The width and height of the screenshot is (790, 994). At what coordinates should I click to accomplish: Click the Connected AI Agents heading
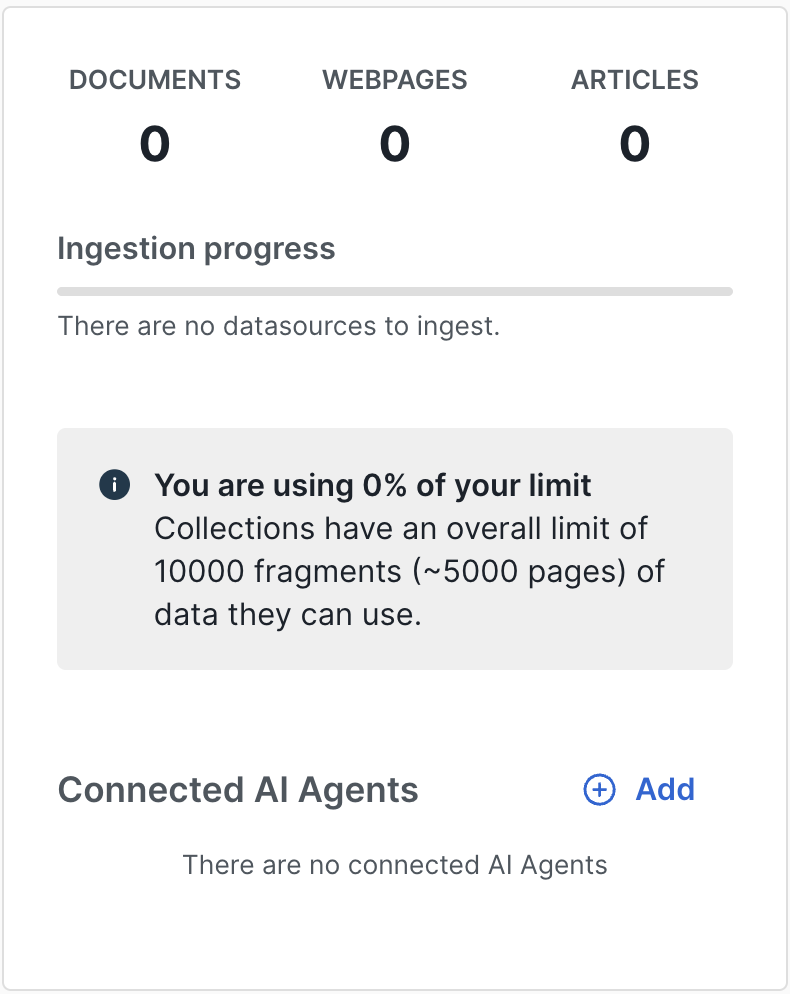pyautogui.click(x=238, y=790)
